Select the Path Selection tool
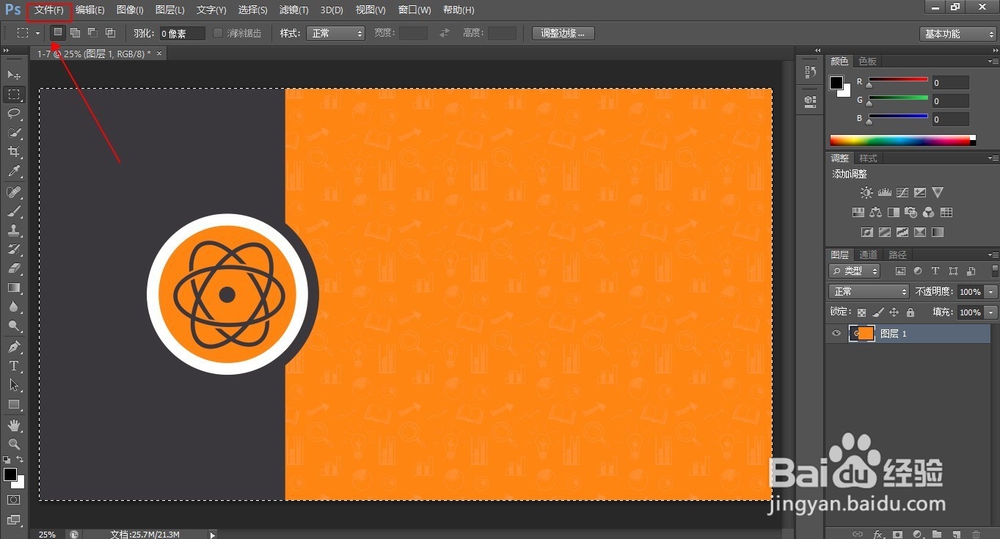Screen dimensions: 1000x539 pyautogui.click(x=13, y=385)
